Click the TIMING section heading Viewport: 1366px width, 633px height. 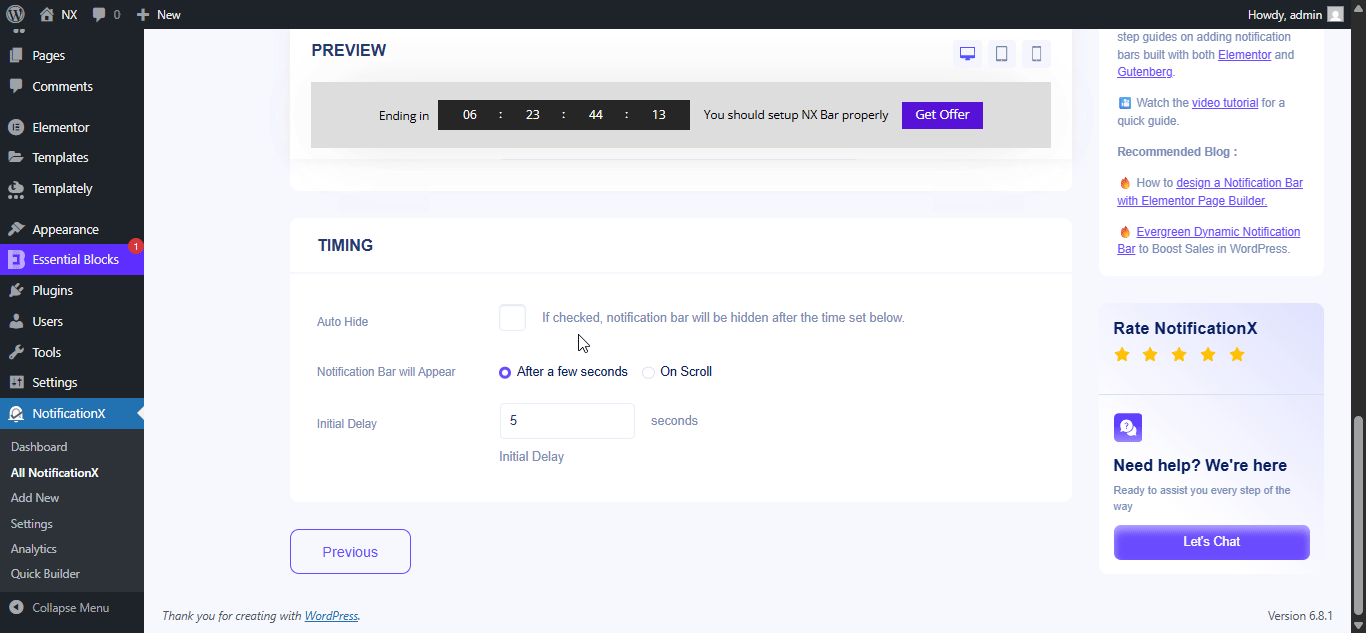pos(345,245)
